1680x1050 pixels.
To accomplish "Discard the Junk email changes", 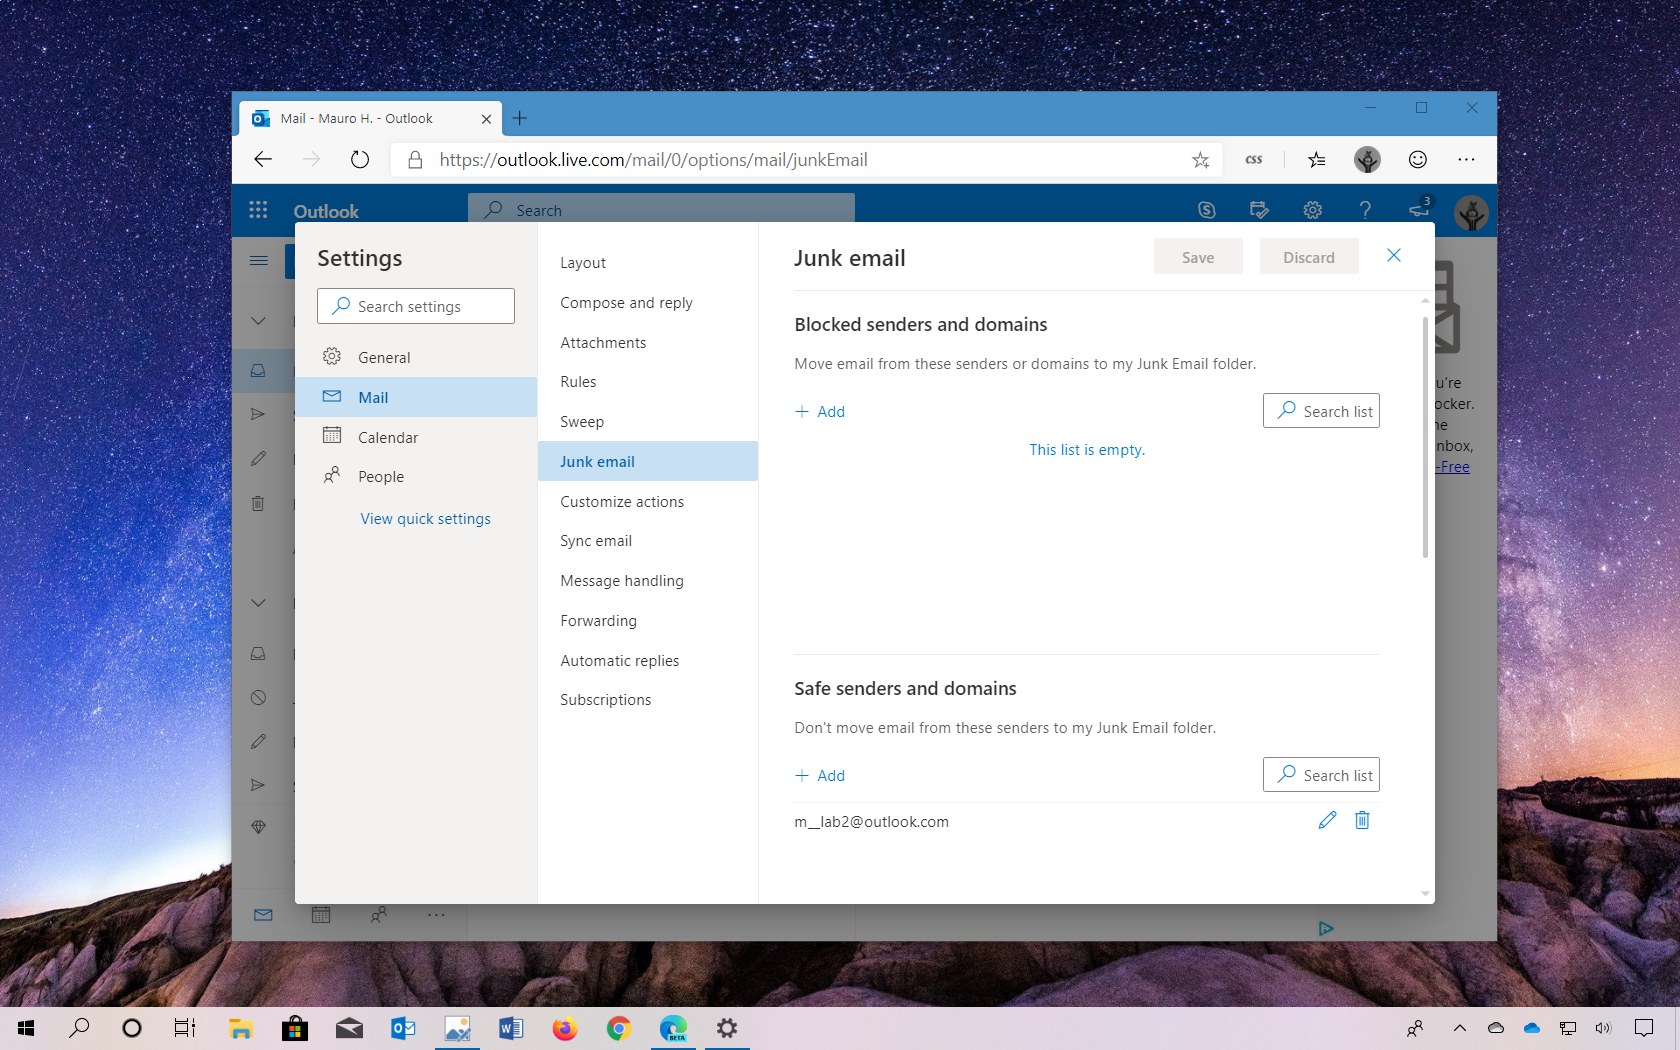I will pyautogui.click(x=1308, y=257).
